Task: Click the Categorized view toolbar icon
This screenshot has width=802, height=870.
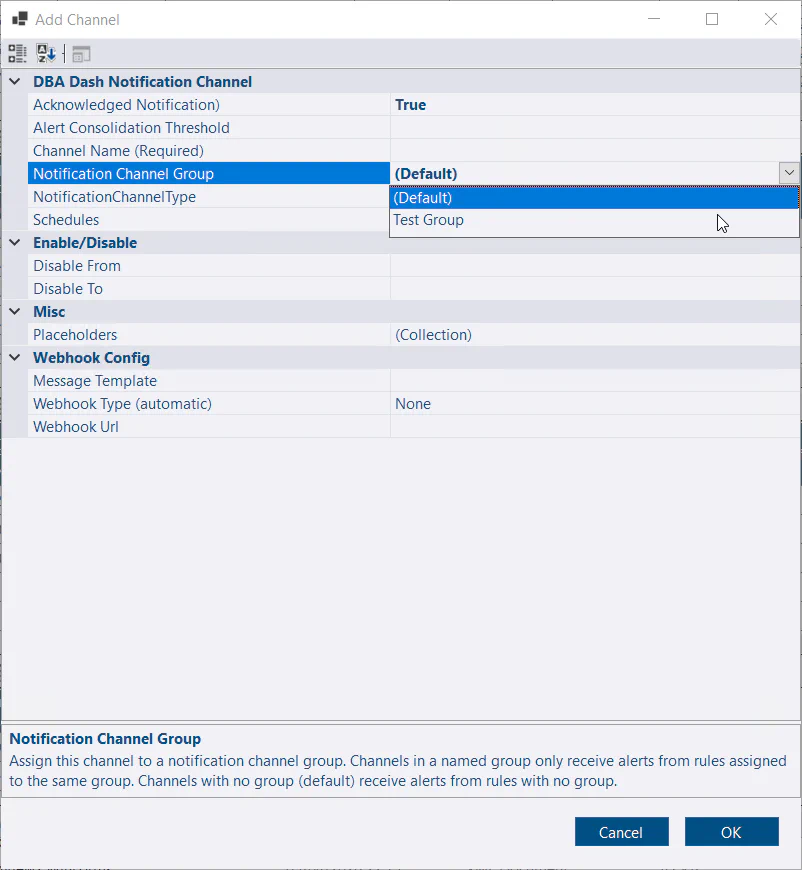Action: click(18, 54)
